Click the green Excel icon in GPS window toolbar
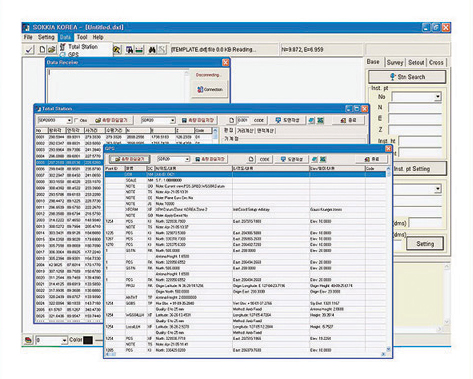This screenshot has width=473, height=379. pyautogui.click(x=323, y=159)
